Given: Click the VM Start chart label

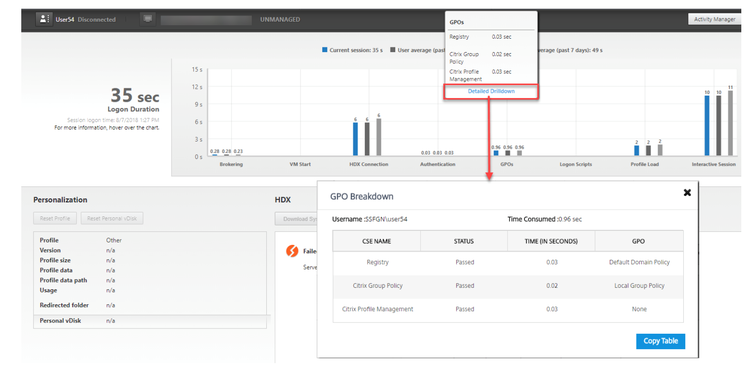Looking at the screenshot, I should click(x=300, y=164).
